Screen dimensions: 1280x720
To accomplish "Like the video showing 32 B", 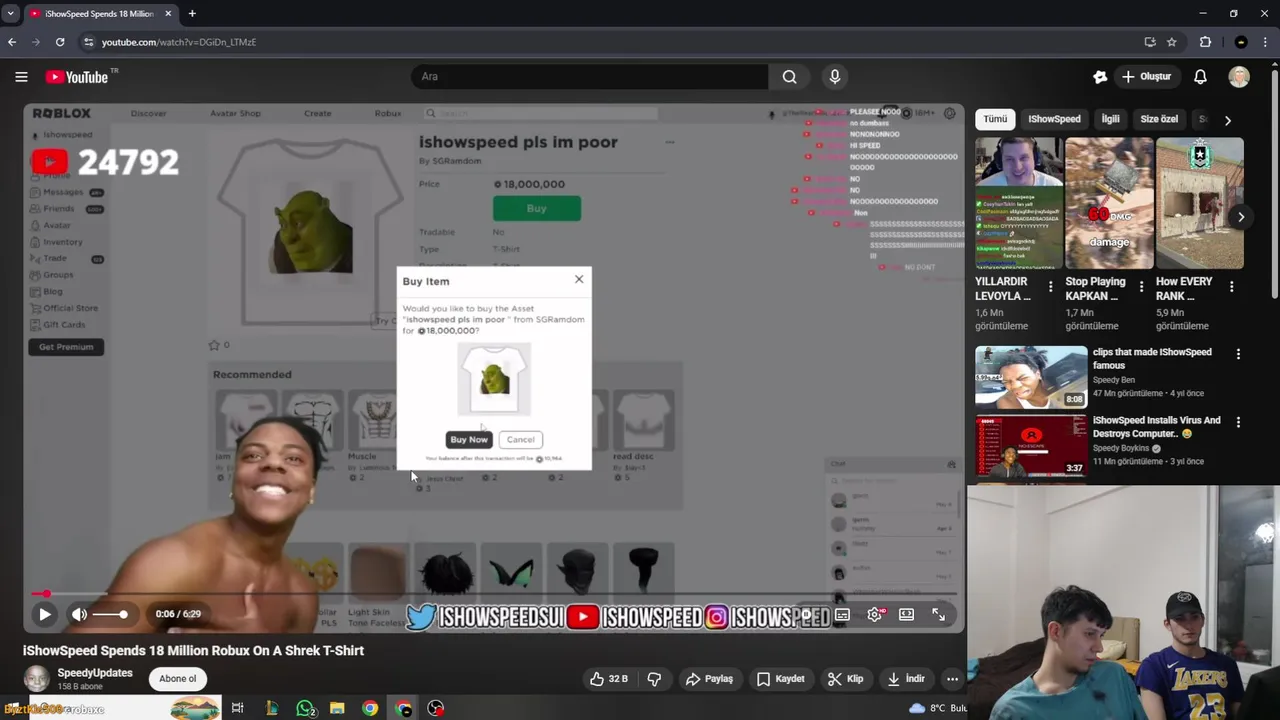I will (x=609, y=679).
